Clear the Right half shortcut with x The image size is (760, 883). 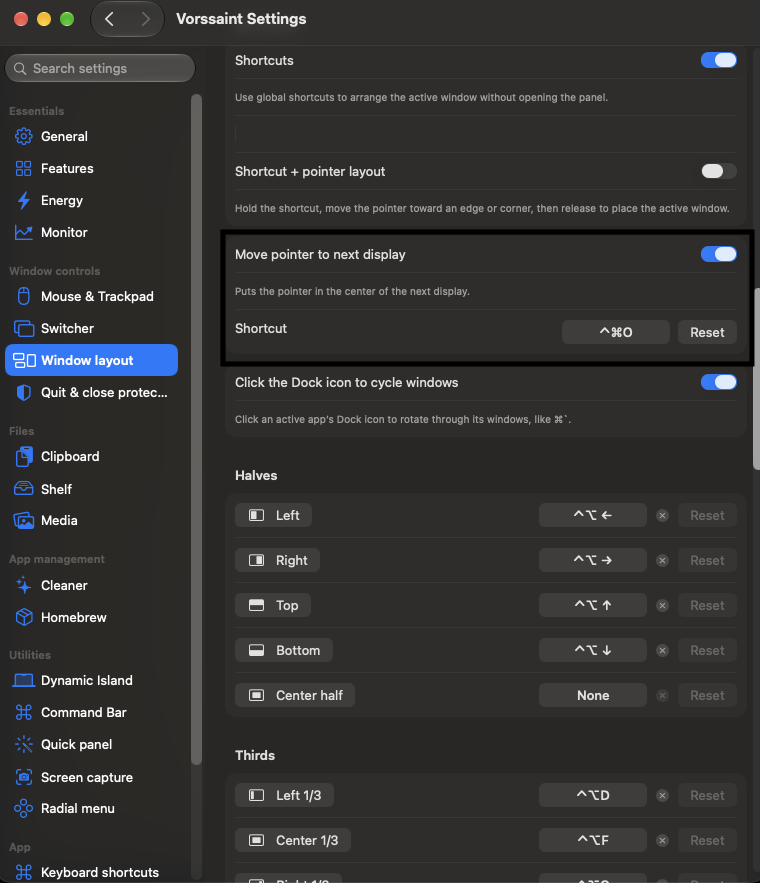coord(663,560)
